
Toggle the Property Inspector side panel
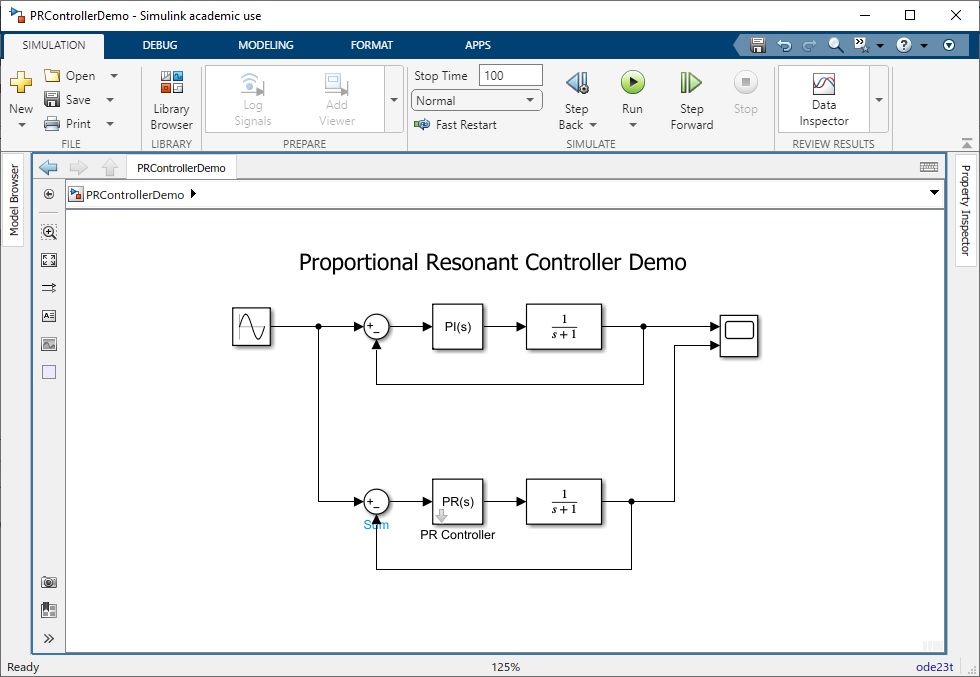point(965,210)
